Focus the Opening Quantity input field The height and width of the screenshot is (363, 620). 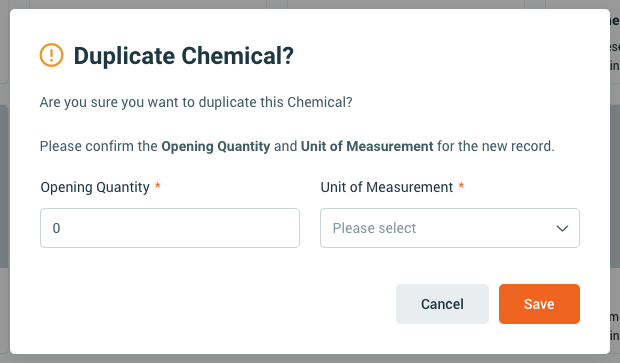(x=170, y=228)
